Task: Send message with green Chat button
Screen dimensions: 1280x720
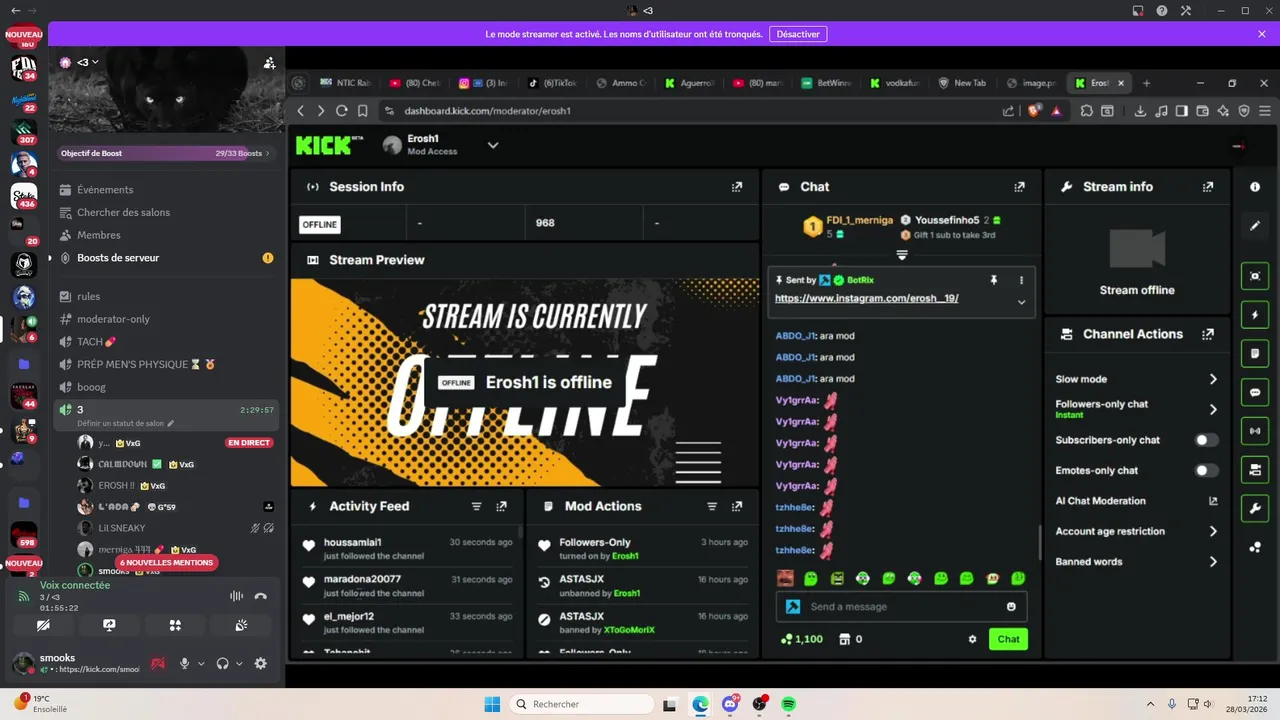Action: 1008,639
